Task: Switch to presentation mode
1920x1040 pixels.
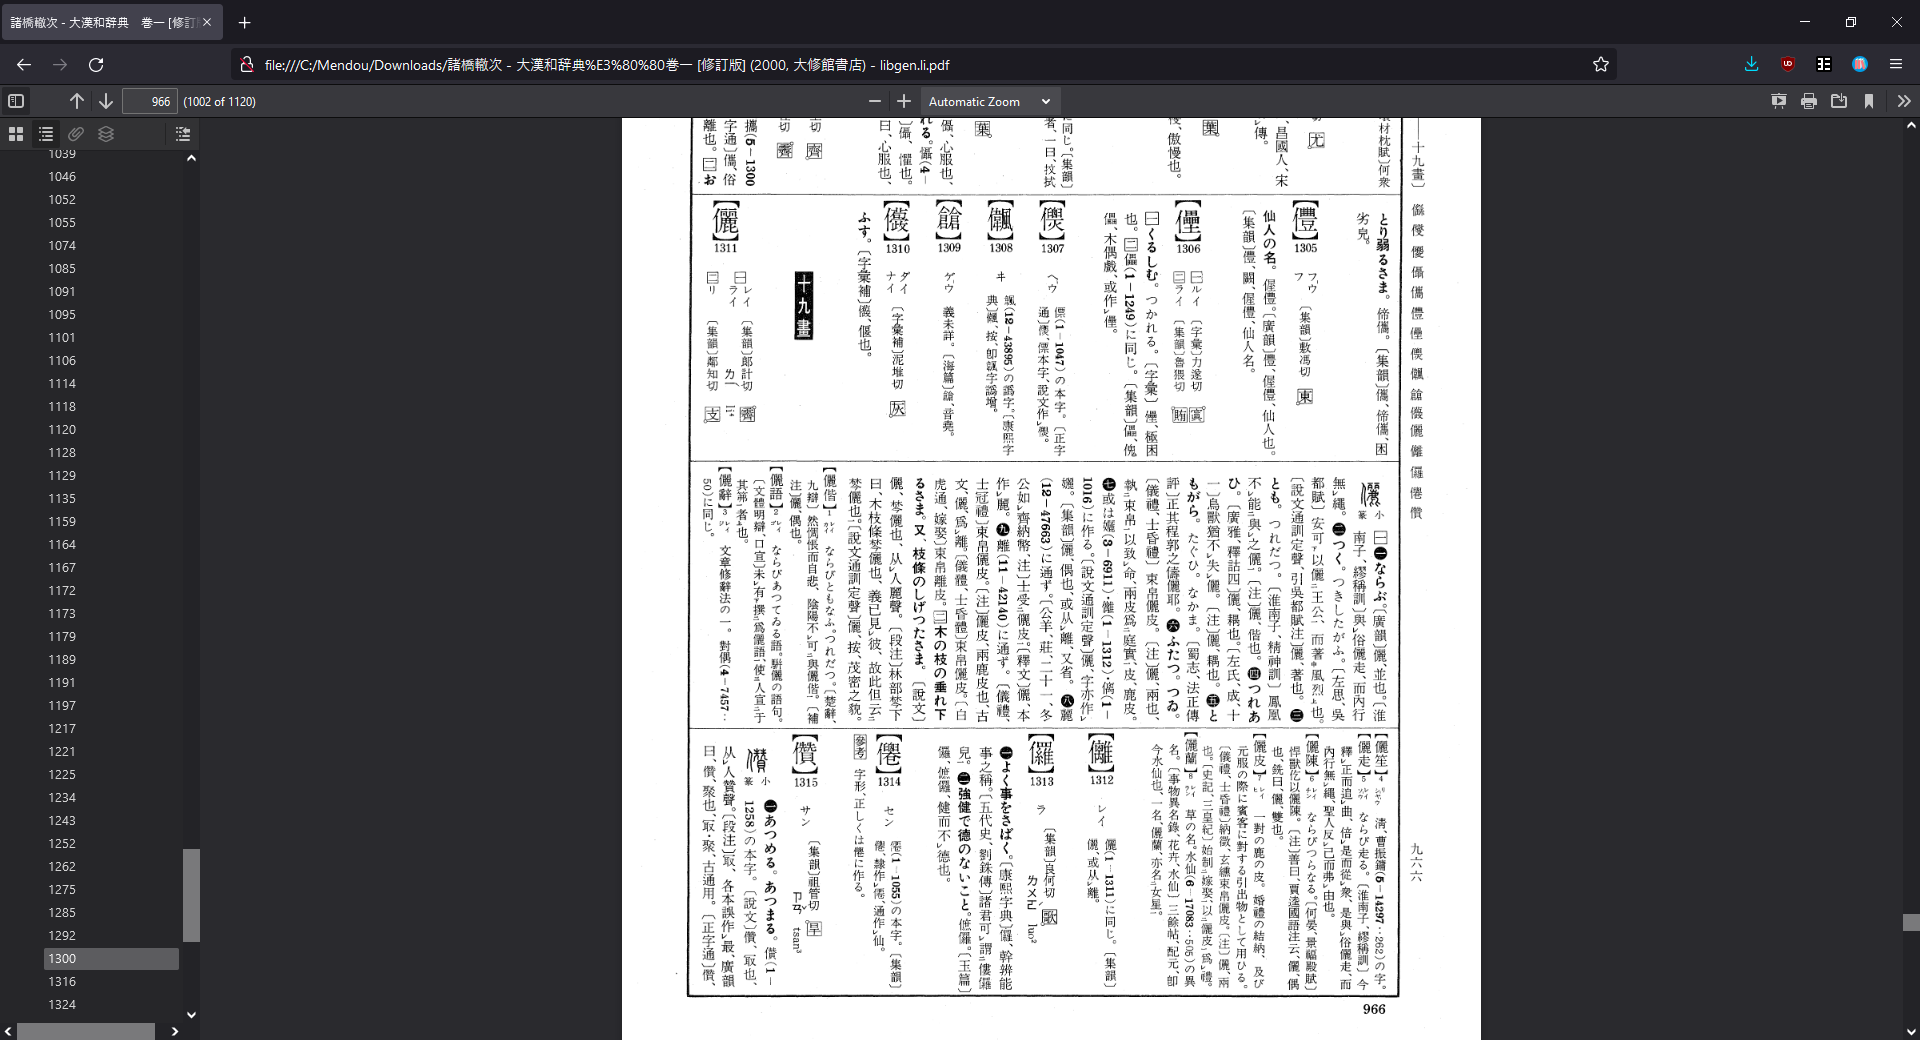Action: pos(1778,101)
